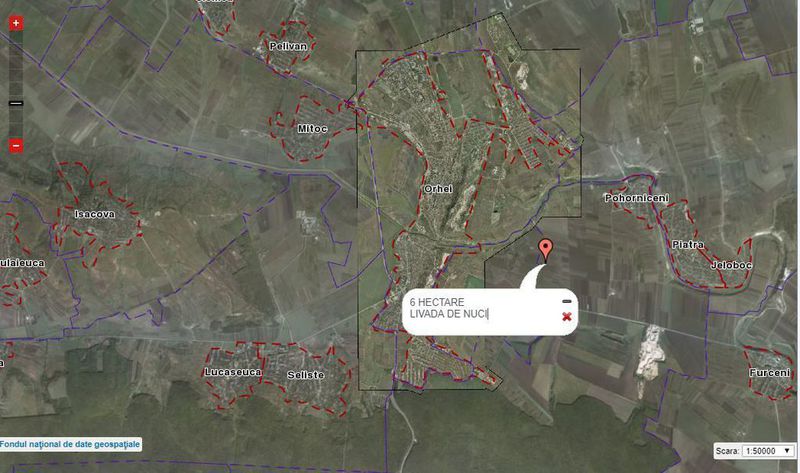Select the Lucaseuca village label
Screen dimensions: 800x473
233,372
